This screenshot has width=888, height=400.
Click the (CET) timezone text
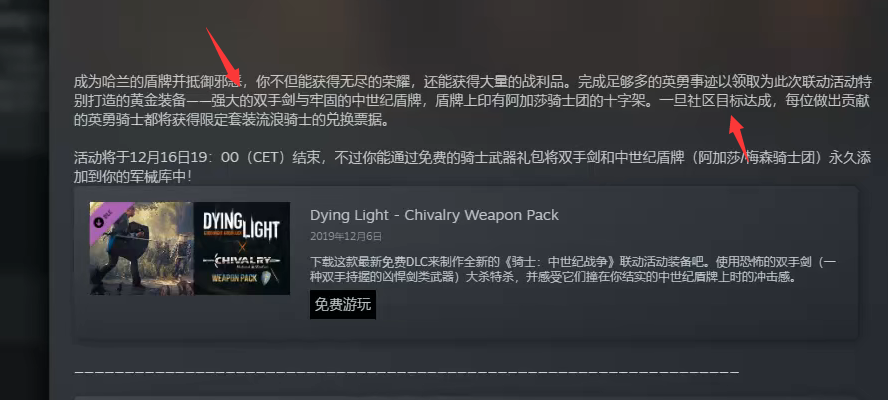(x=266, y=158)
